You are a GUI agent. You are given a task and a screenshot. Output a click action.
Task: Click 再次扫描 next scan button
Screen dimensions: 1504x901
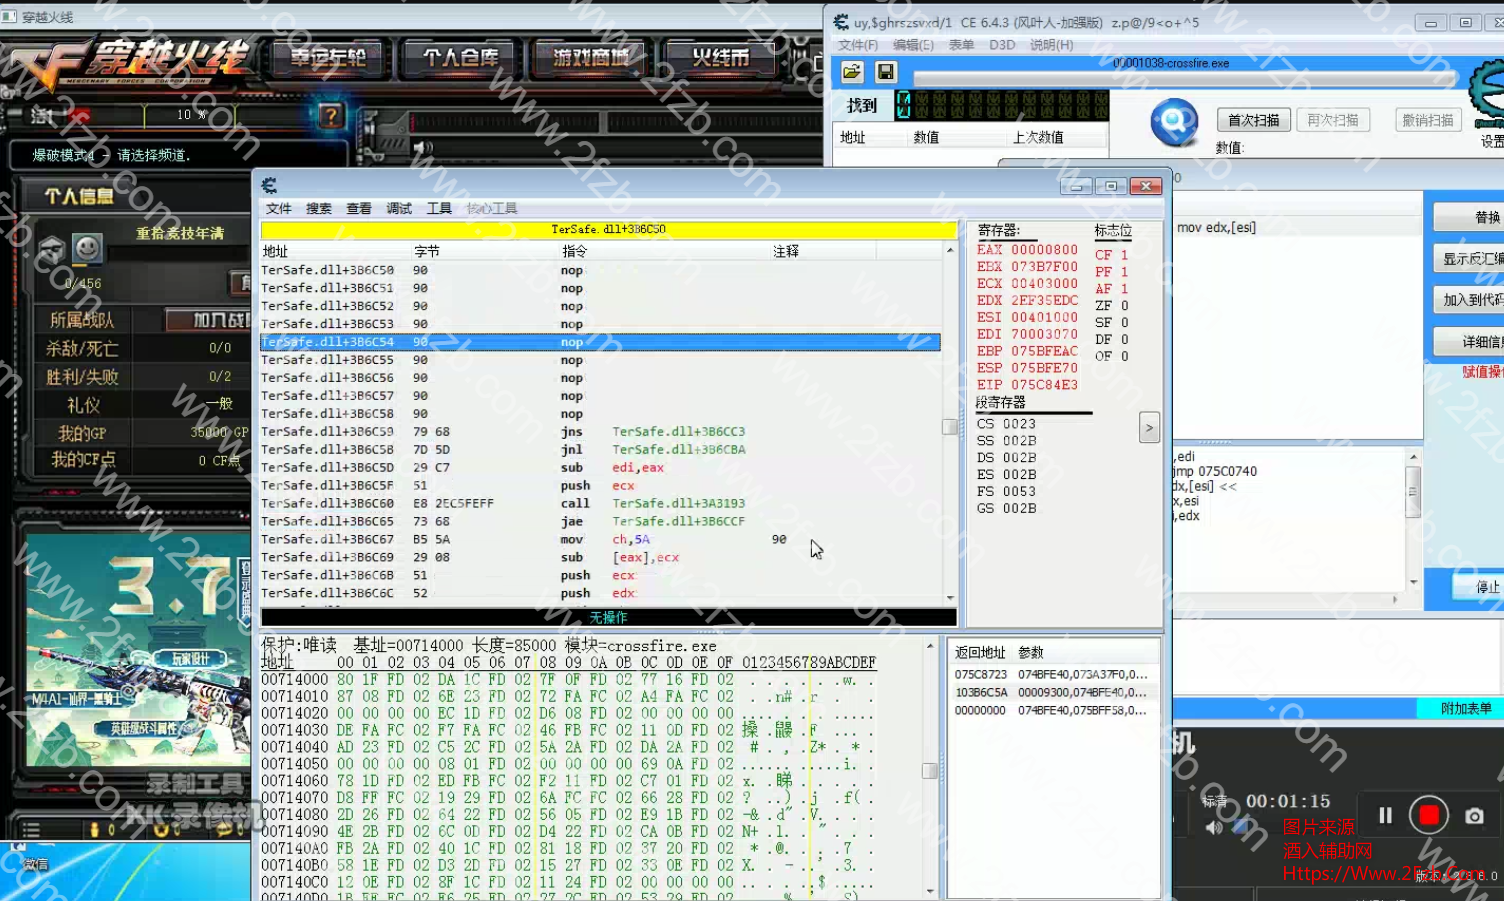(x=1333, y=120)
